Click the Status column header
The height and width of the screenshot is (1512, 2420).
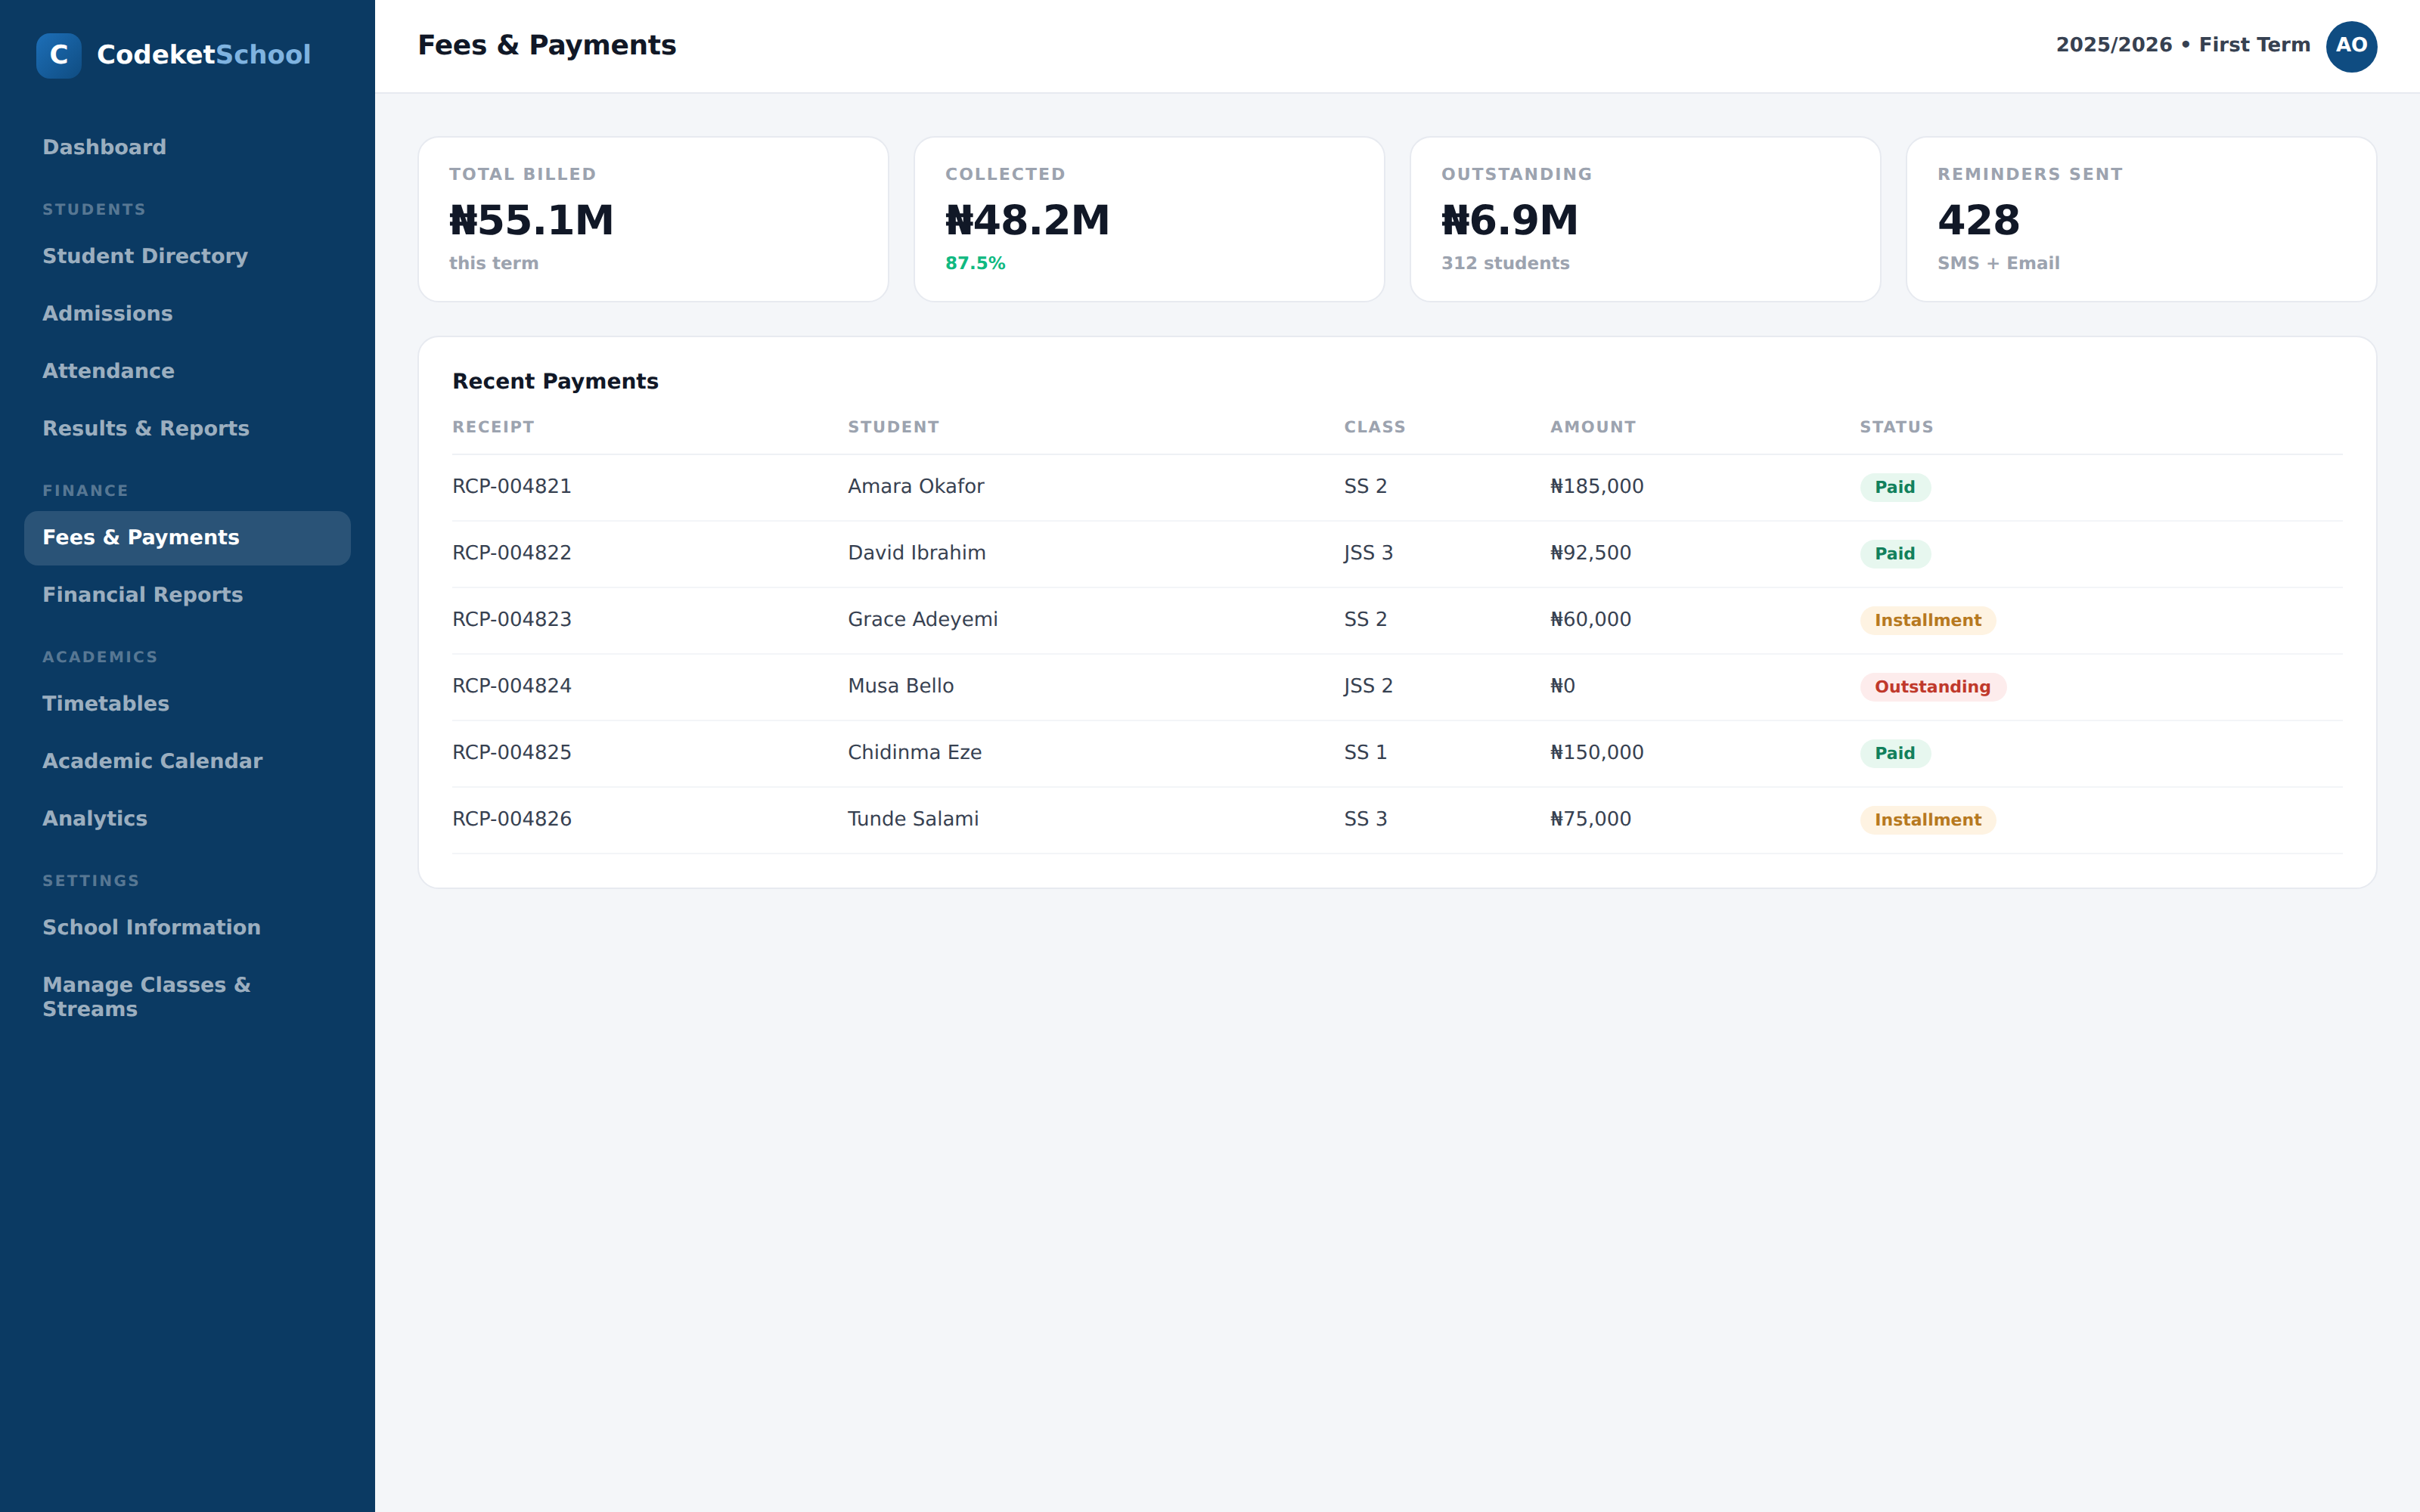pyautogui.click(x=1896, y=427)
